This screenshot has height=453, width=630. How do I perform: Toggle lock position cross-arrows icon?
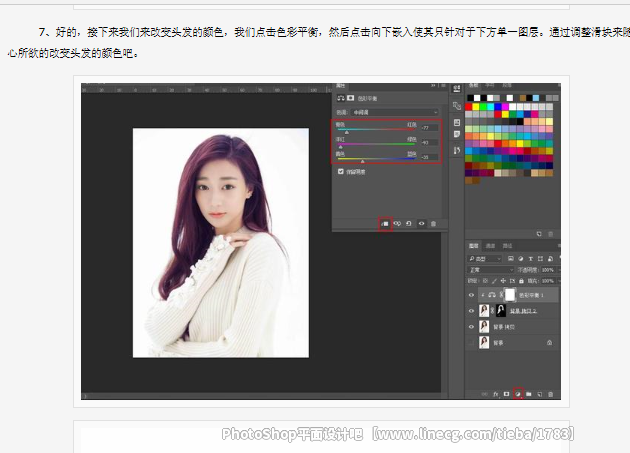[x=503, y=281]
